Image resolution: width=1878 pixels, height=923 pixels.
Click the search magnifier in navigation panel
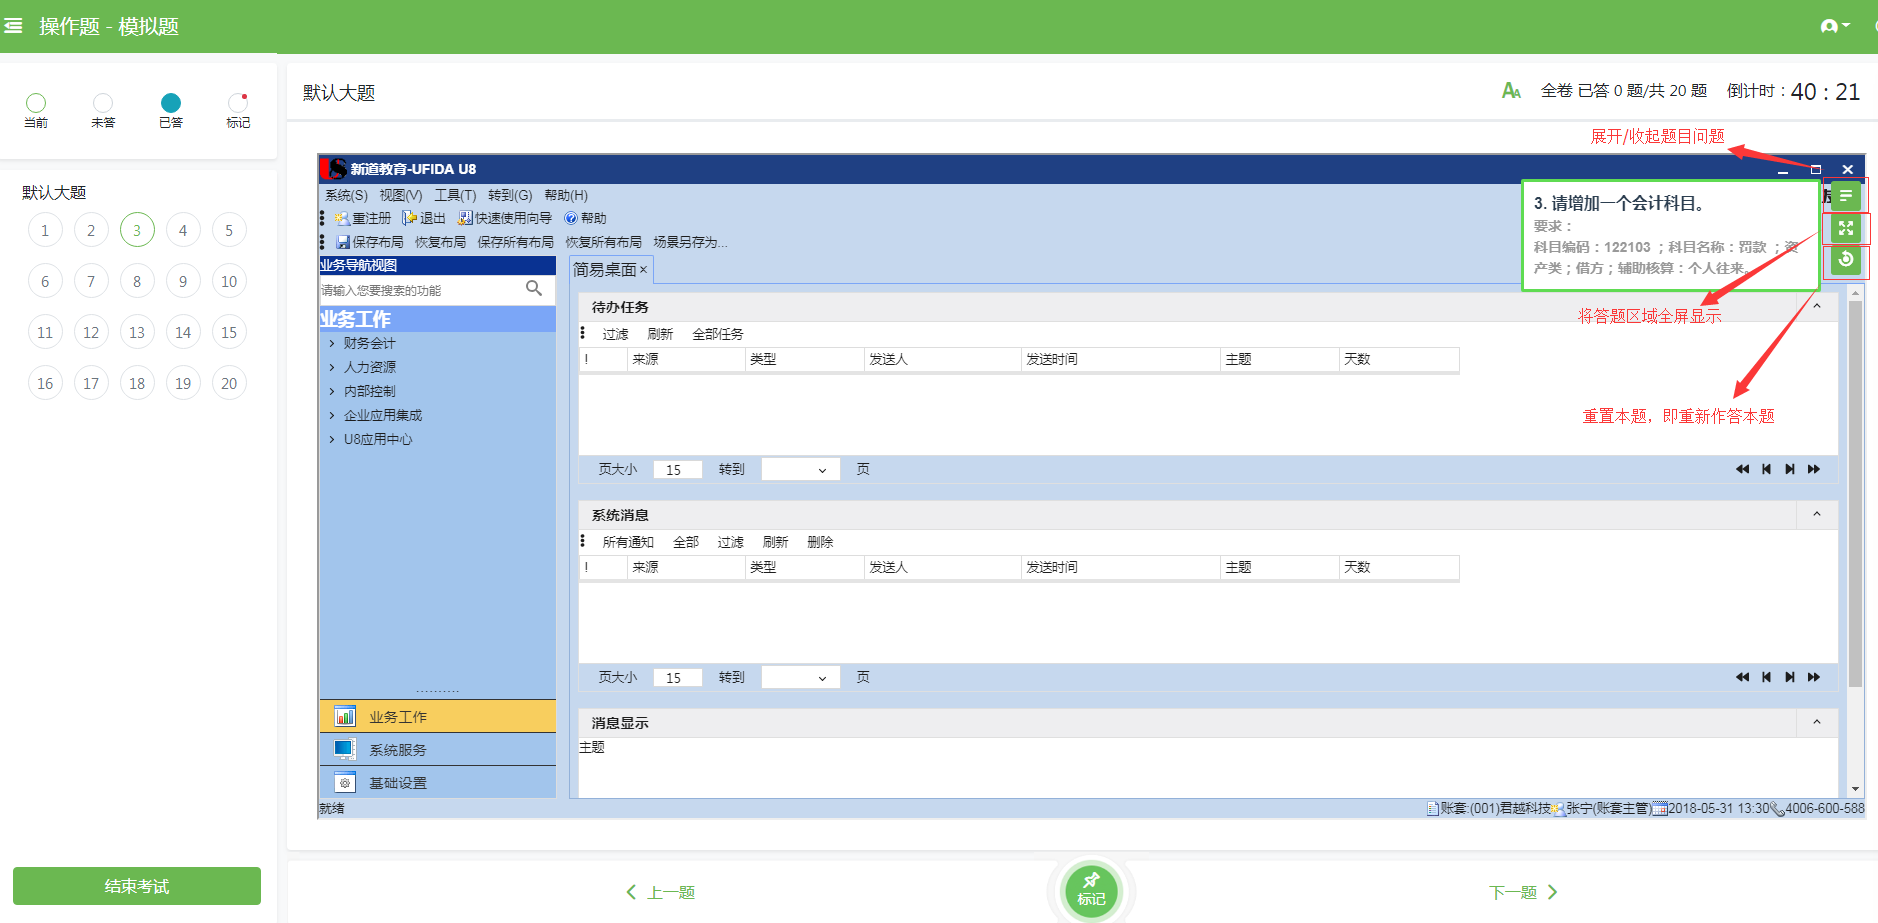tap(534, 289)
